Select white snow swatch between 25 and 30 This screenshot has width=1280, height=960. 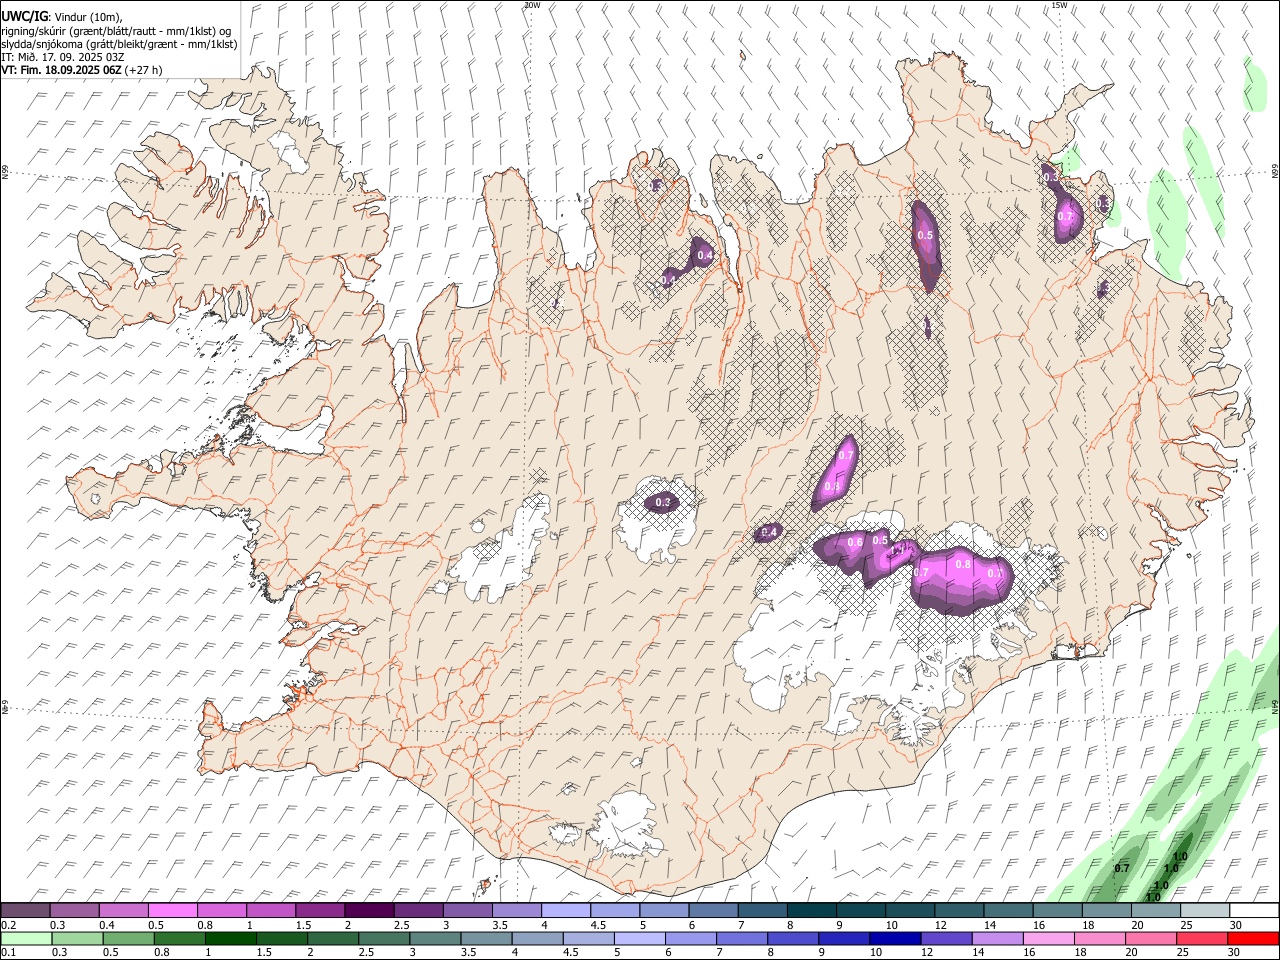(1204, 911)
